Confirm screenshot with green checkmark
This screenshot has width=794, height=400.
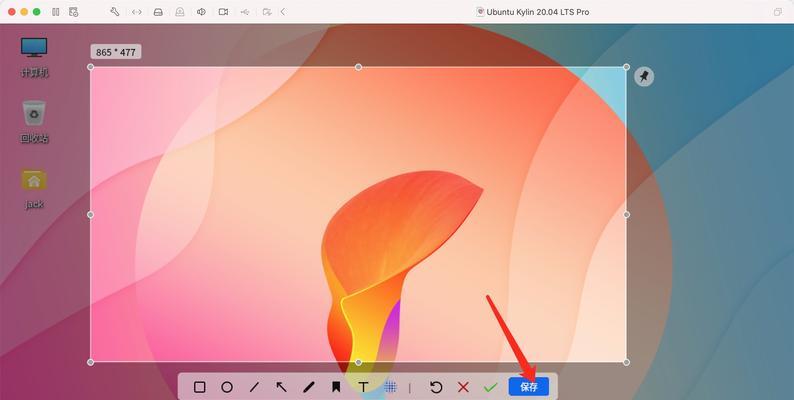[x=490, y=387]
